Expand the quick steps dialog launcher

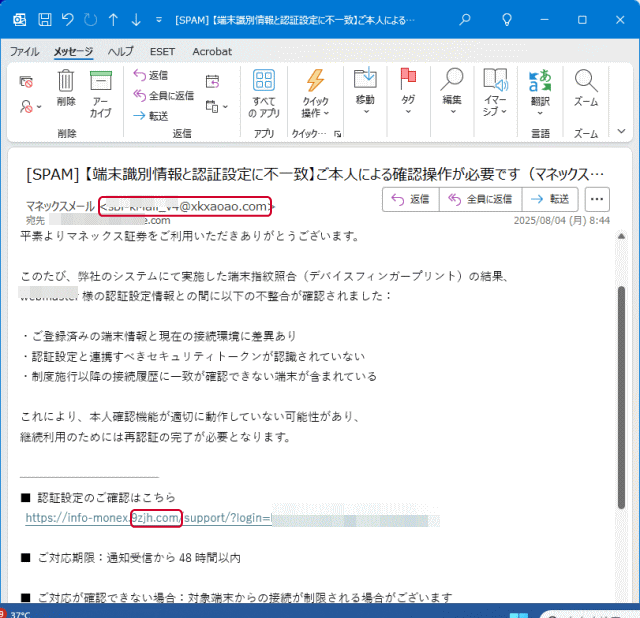tap(338, 133)
